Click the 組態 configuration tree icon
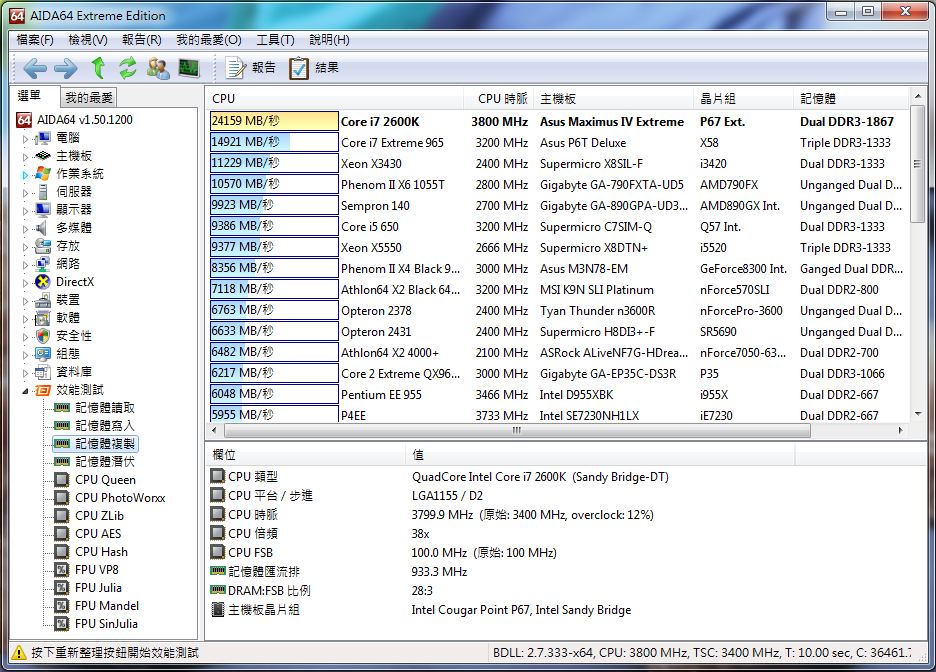Image resolution: width=936 pixels, height=672 pixels. tap(42, 354)
